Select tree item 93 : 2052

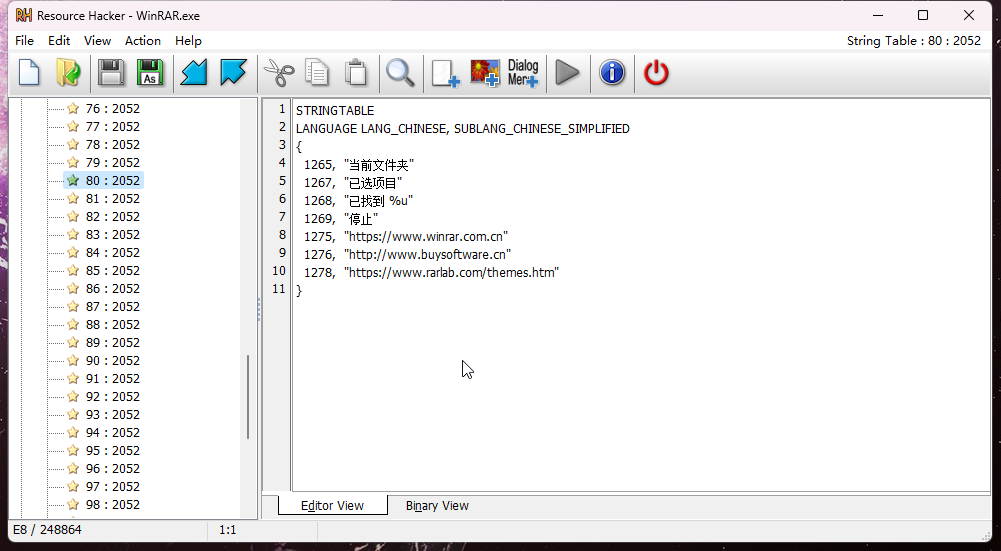[113, 414]
